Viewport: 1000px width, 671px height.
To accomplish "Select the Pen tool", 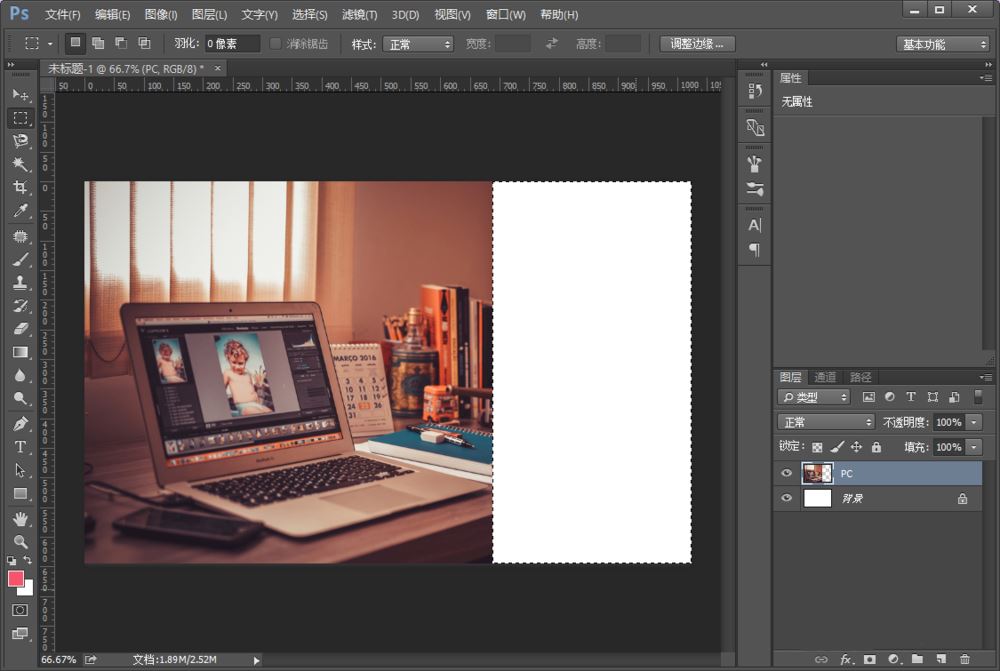I will tap(20, 424).
